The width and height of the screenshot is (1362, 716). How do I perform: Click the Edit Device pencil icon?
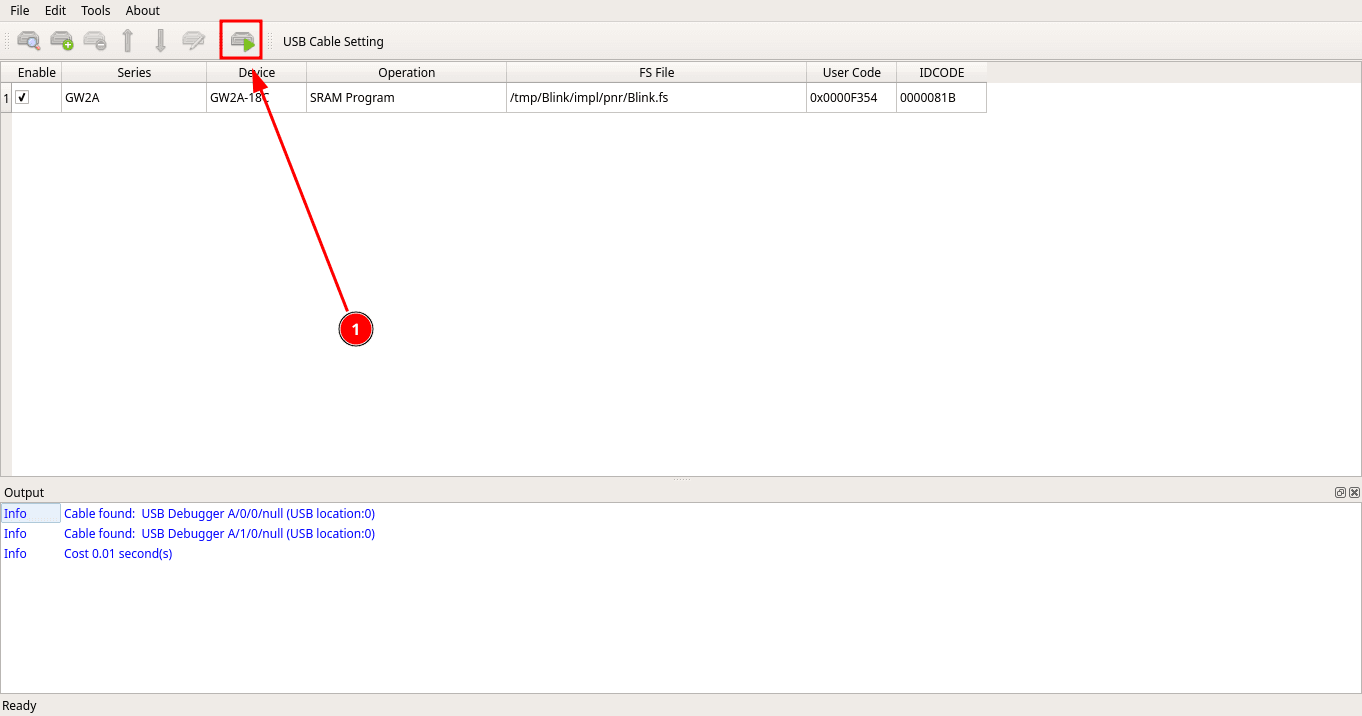(x=193, y=41)
